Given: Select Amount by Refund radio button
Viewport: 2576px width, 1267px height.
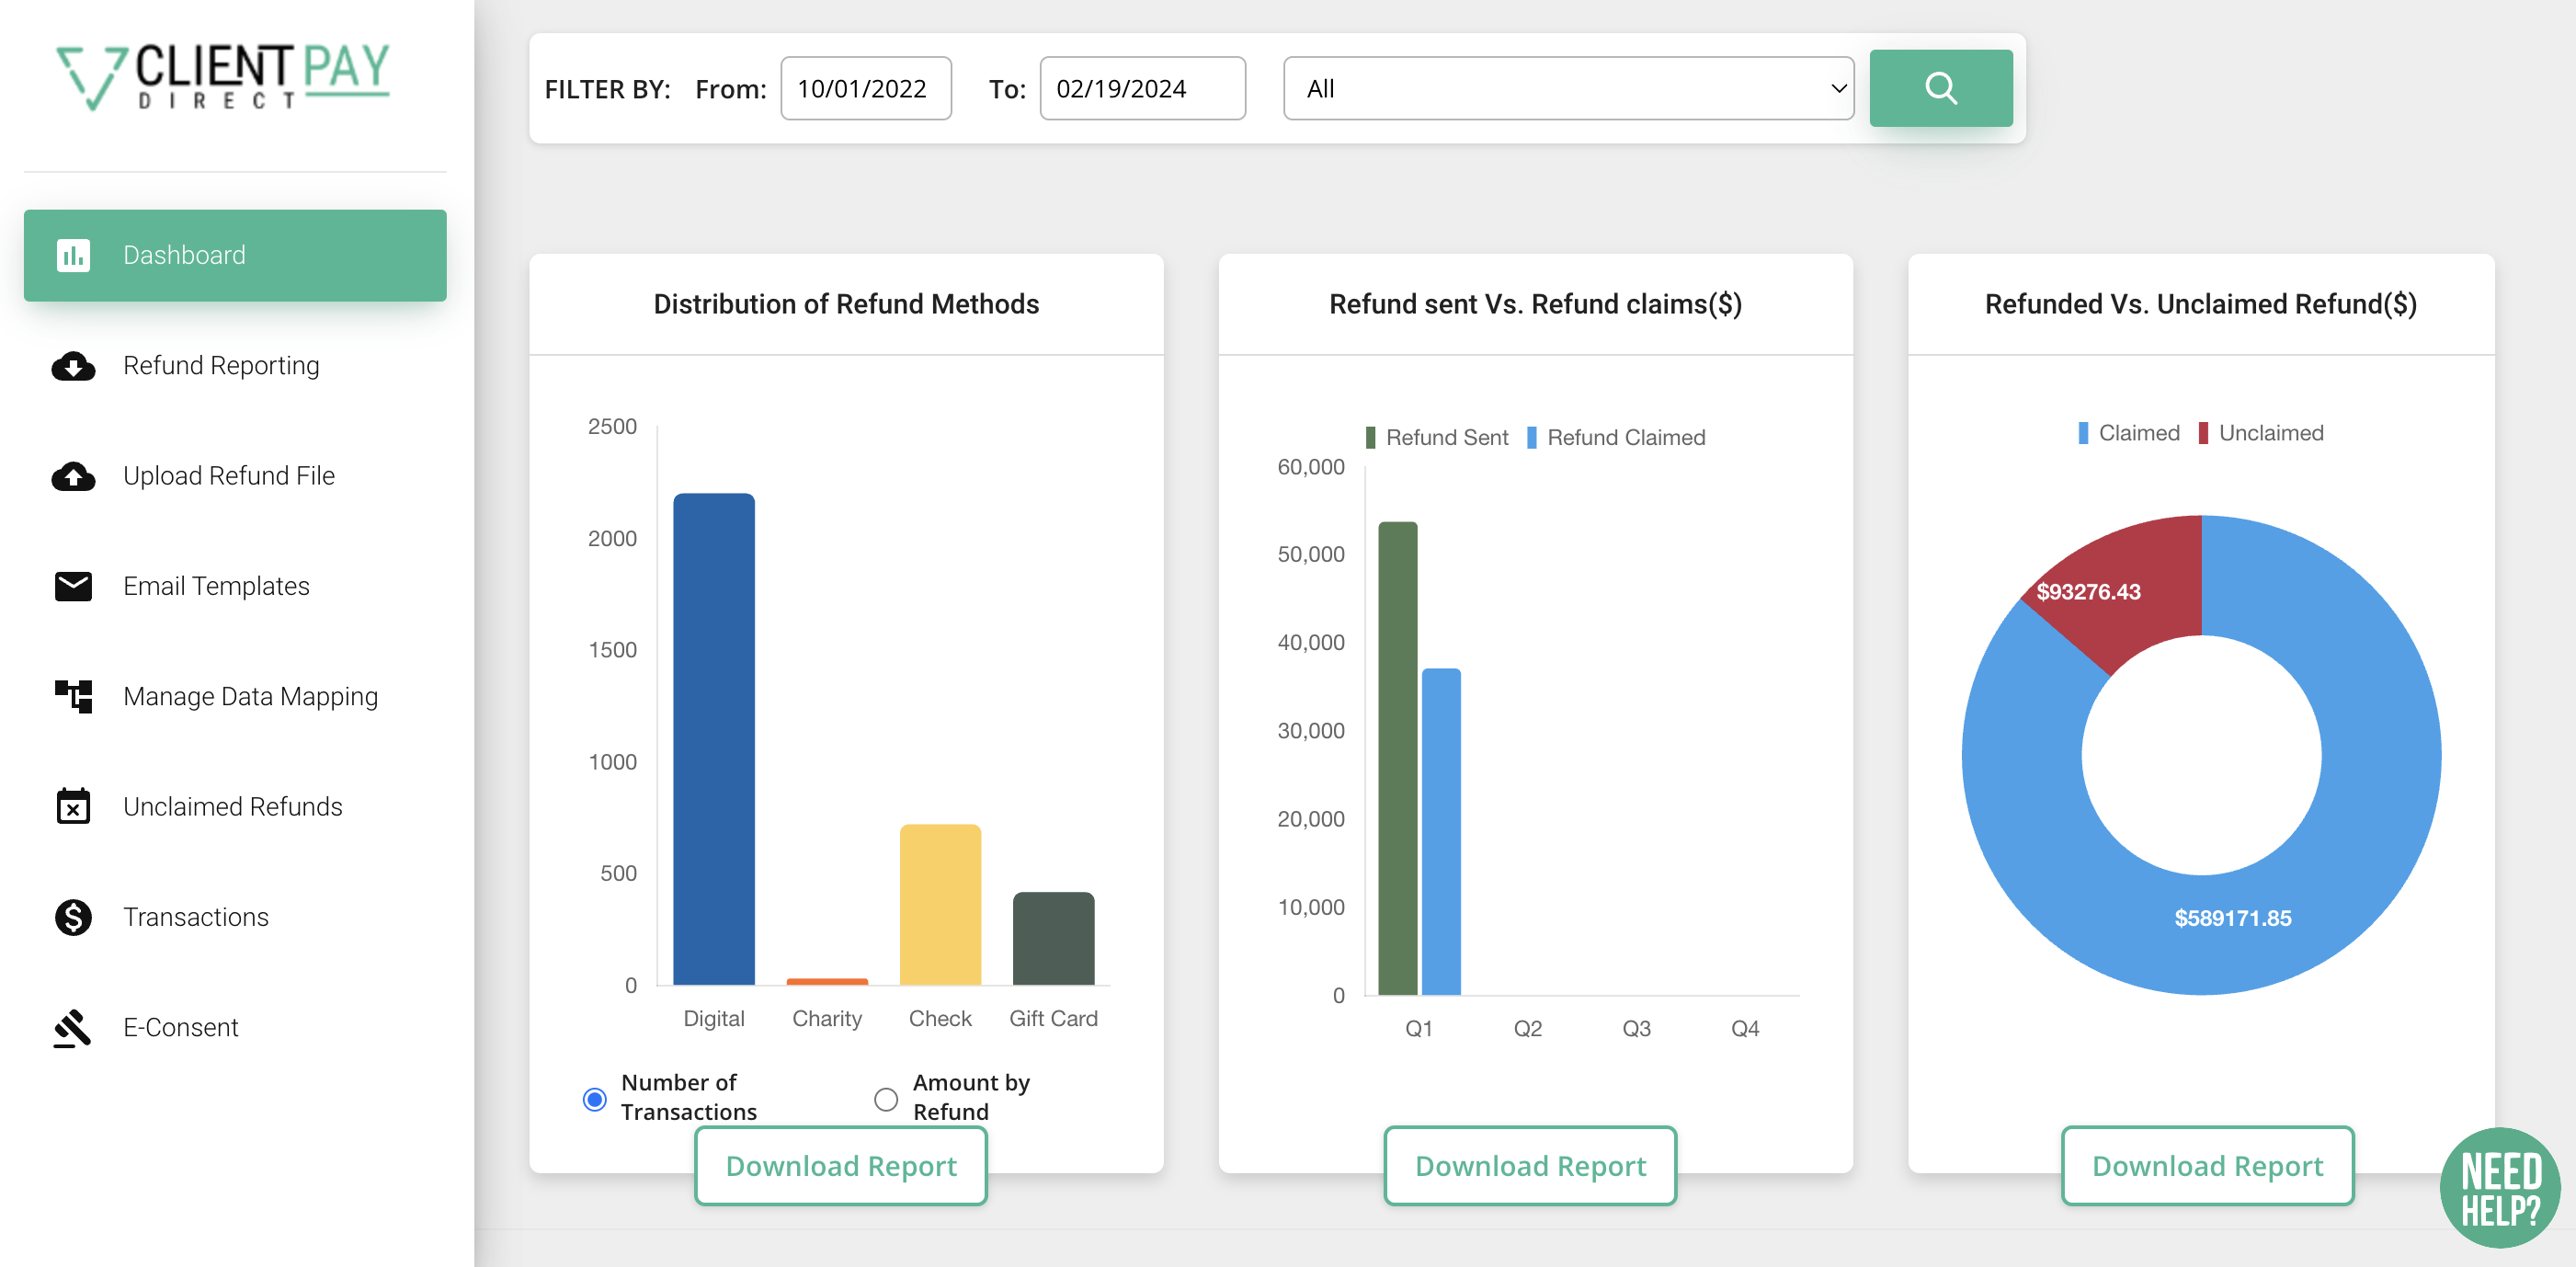Looking at the screenshot, I should 885,1099.
